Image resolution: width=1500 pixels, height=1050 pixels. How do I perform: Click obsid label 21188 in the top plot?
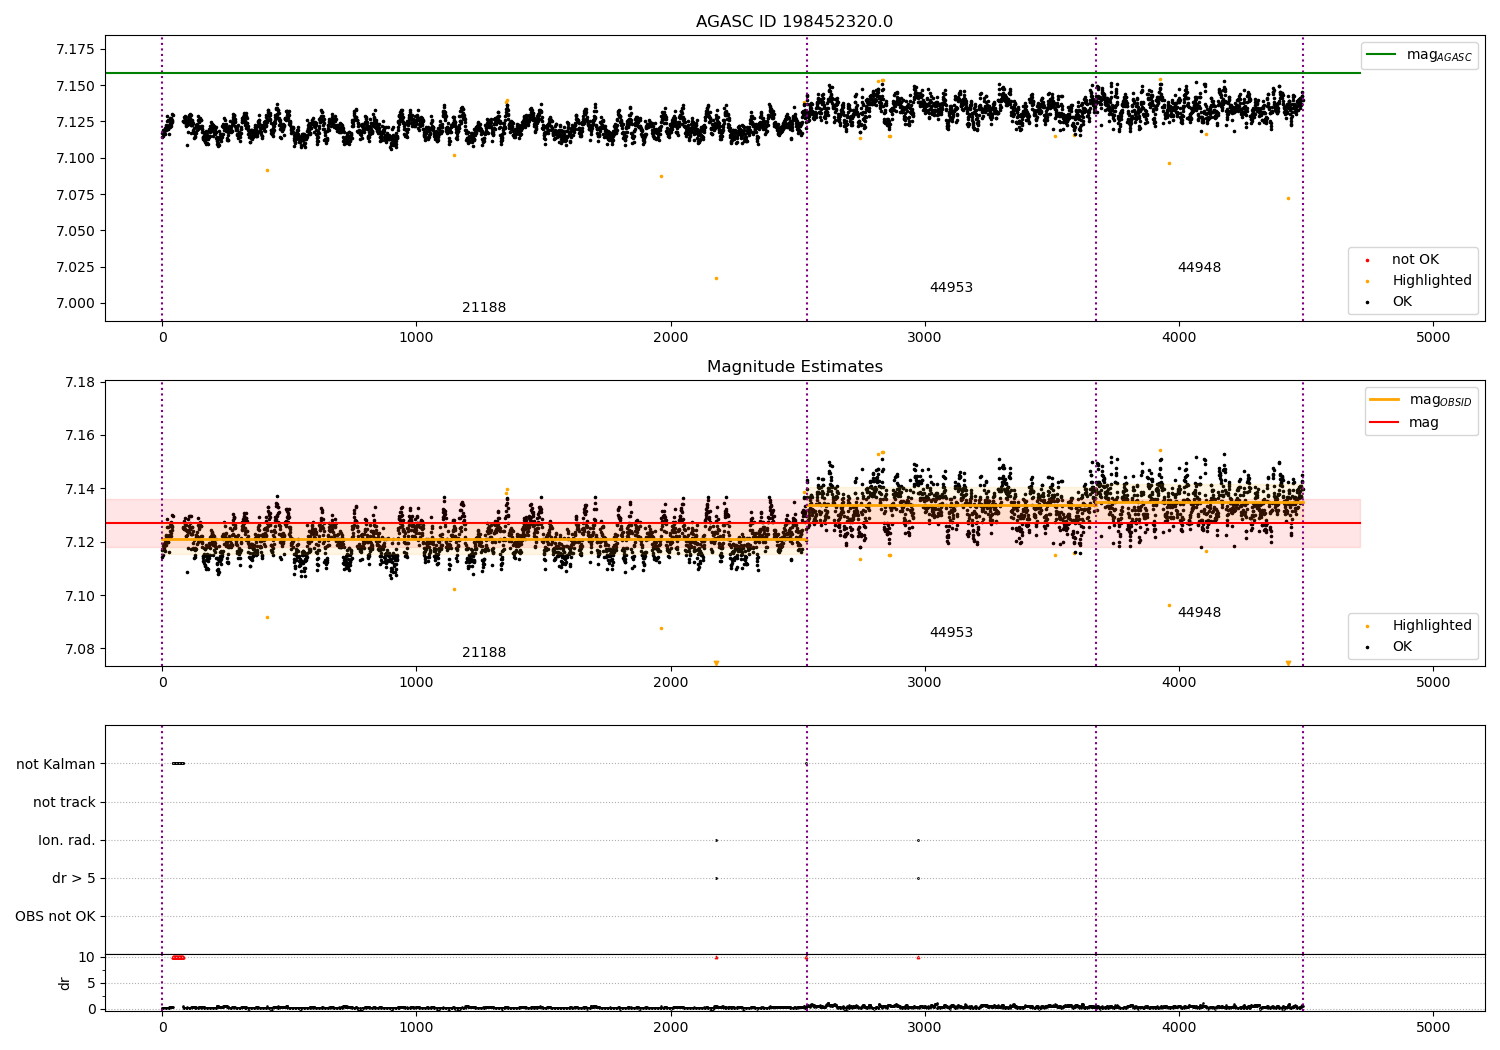[484, 308]
